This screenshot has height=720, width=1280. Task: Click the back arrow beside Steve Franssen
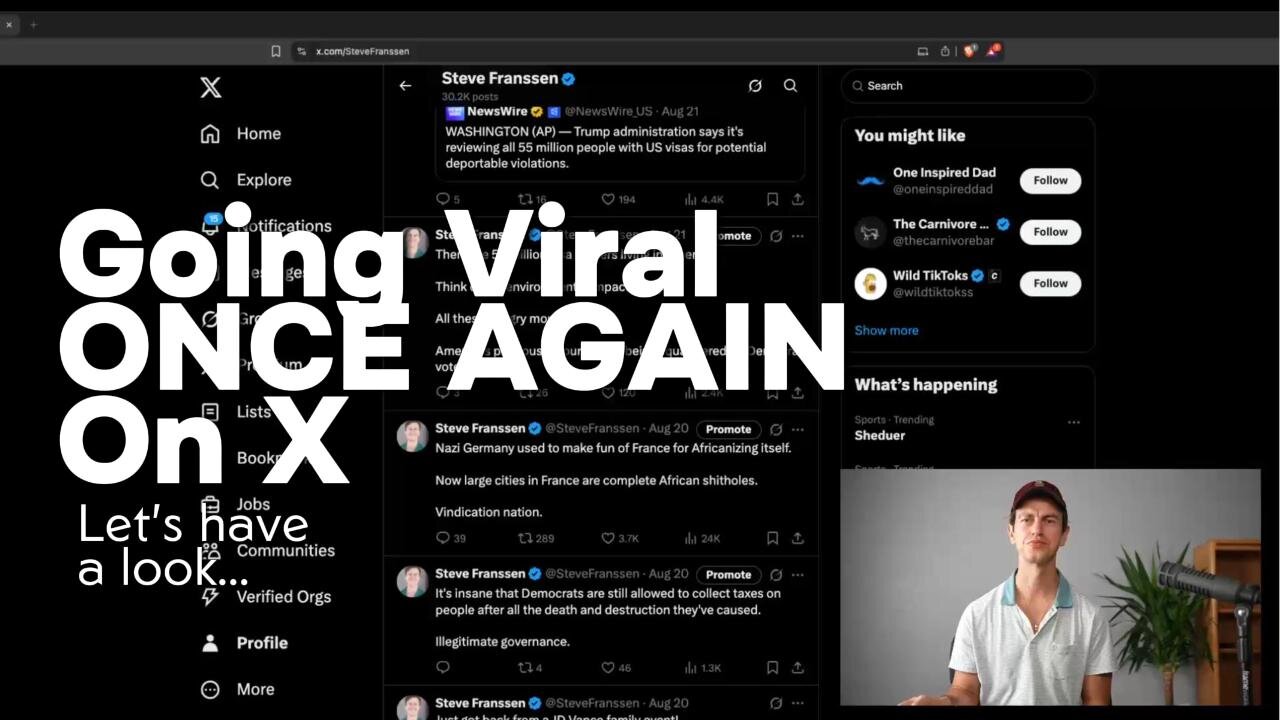pyautogui.click(x=405, y=86)
